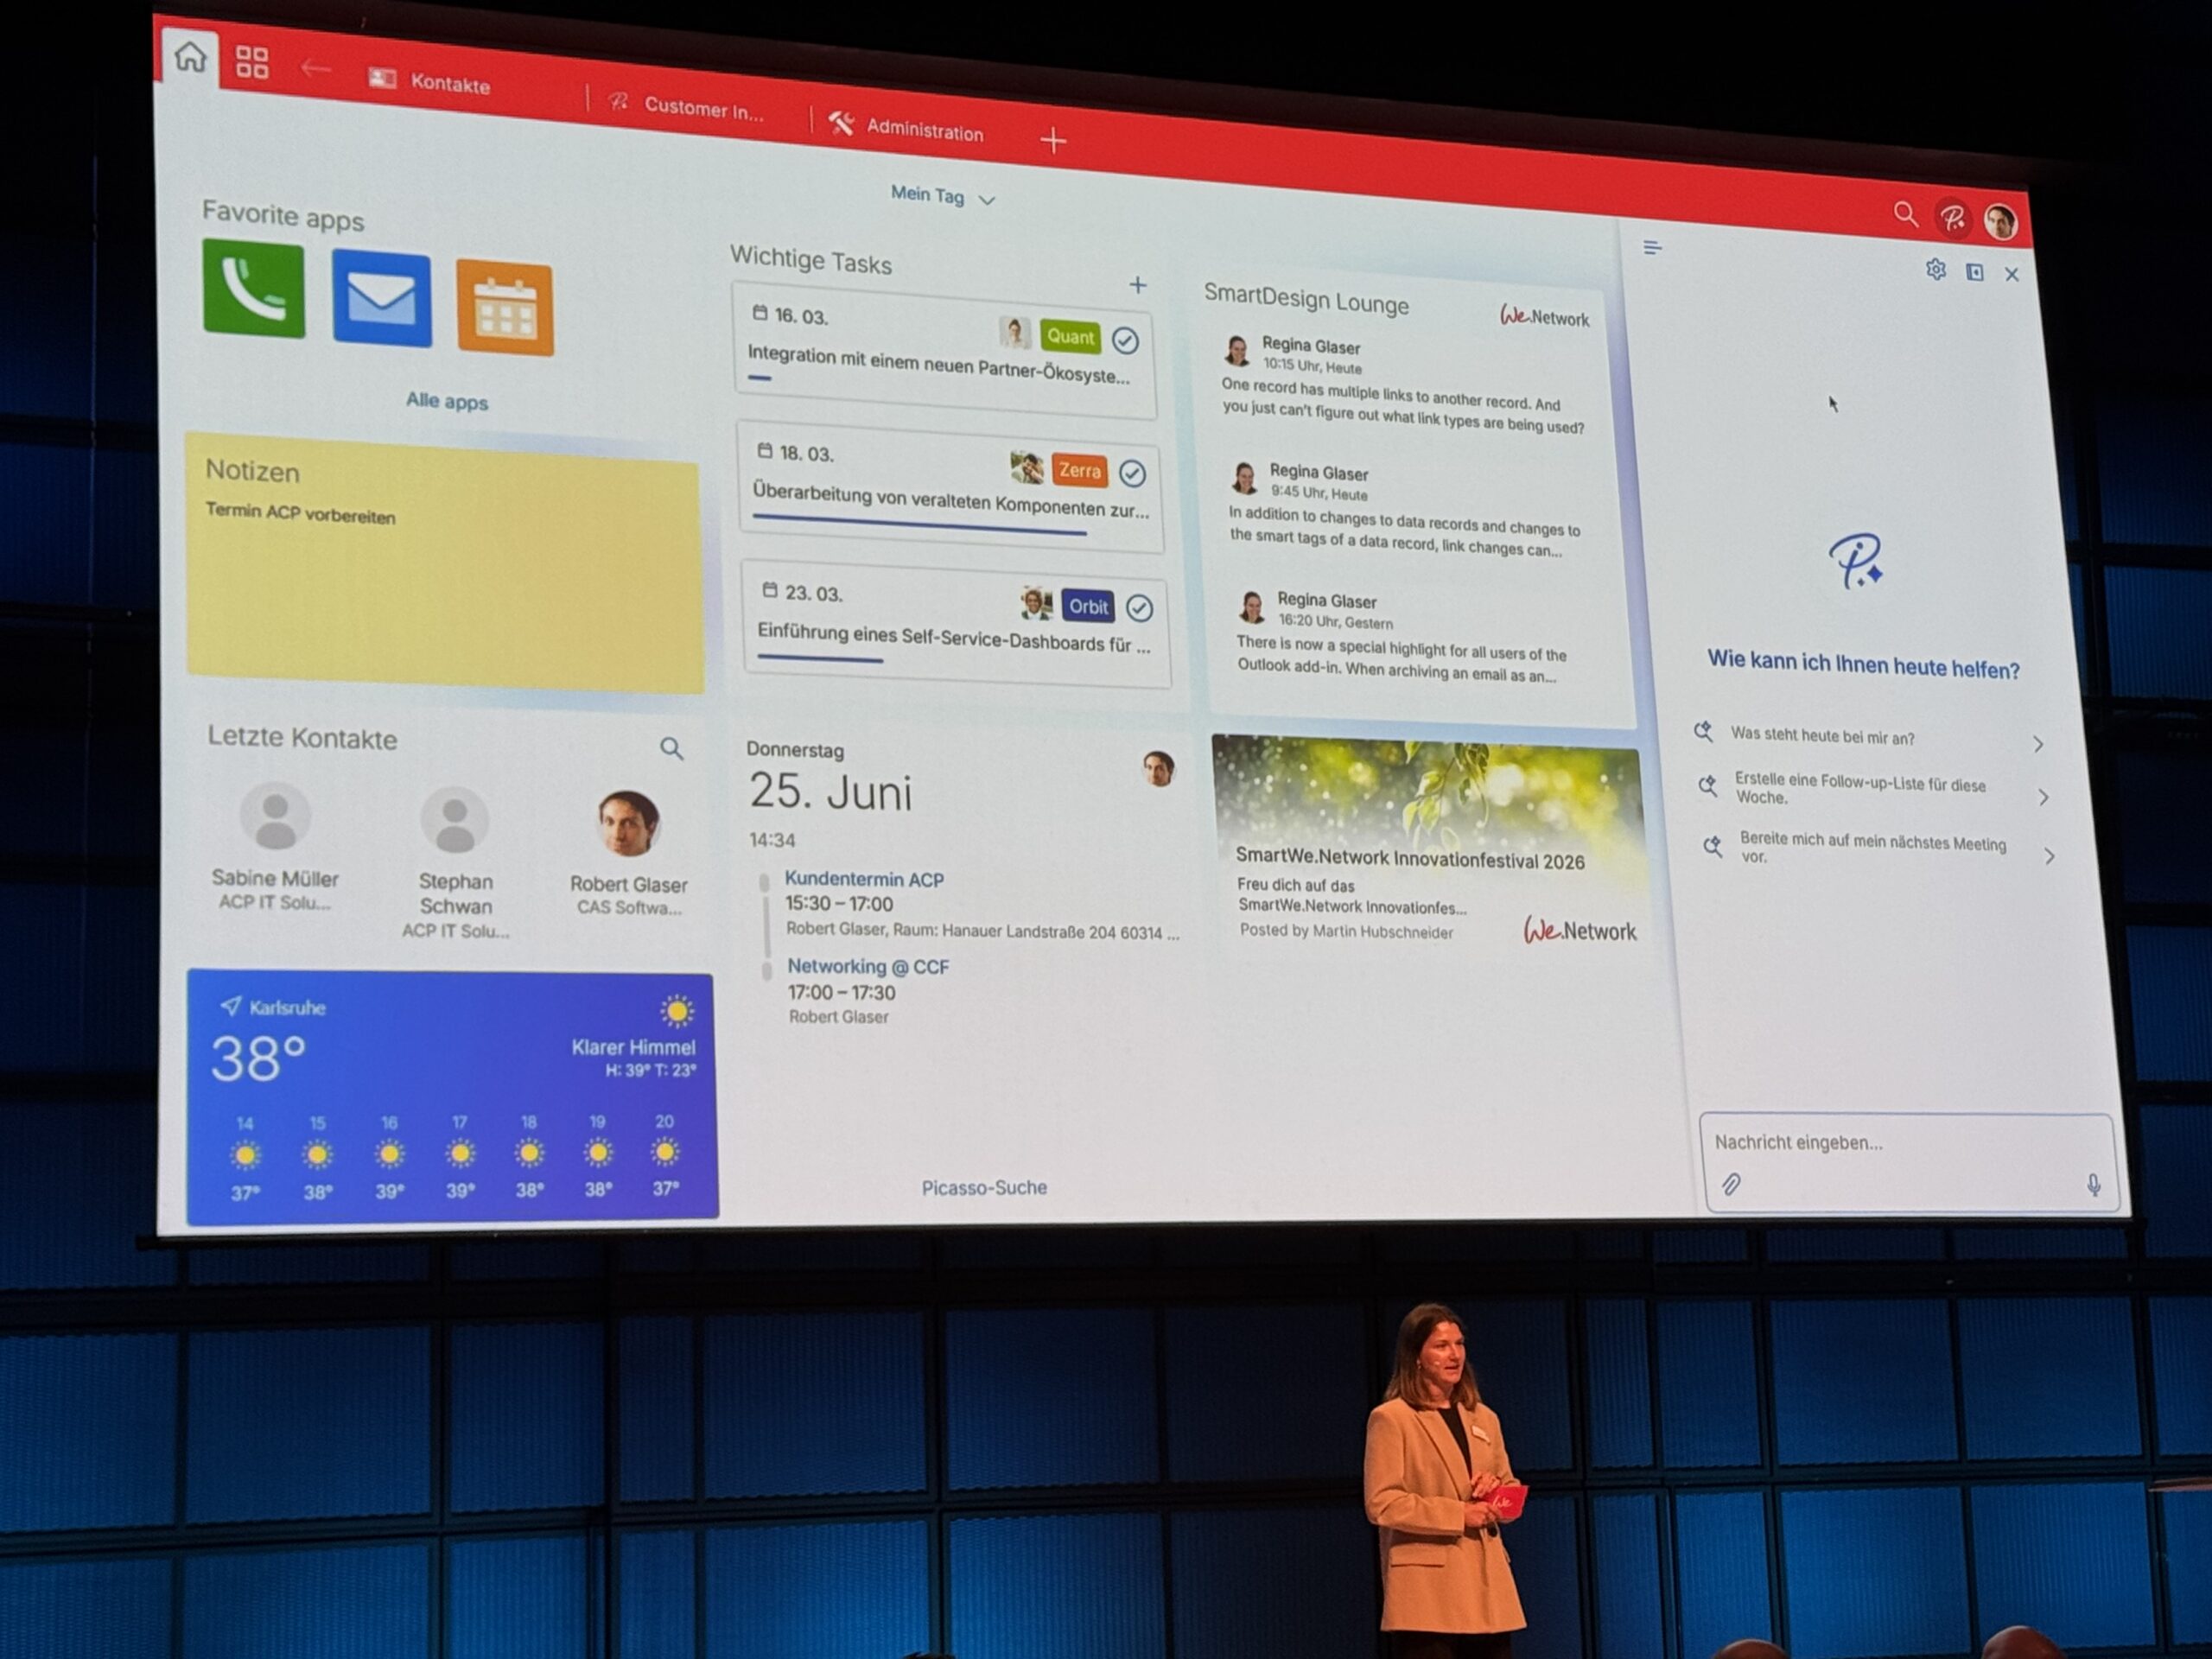Add a new tab with the plus icon
This screenshot has height=1659, width=2212.
coord(1053,140)
